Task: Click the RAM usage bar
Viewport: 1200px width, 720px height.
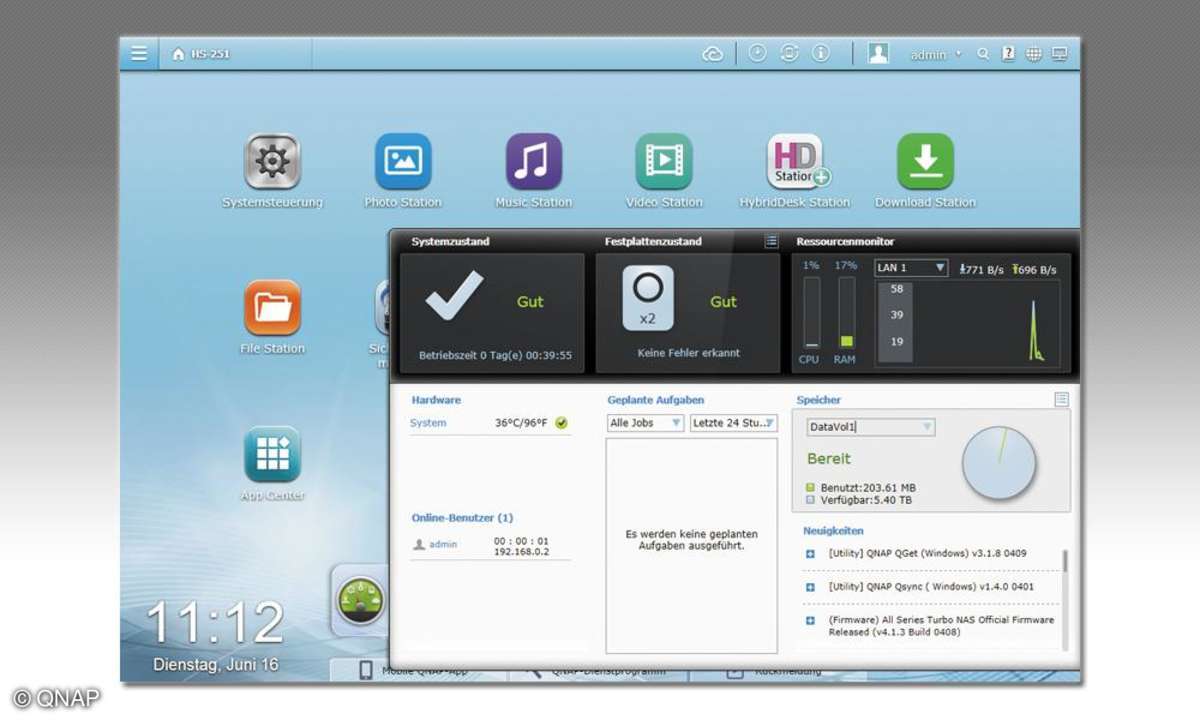Action: [x=846, y=313]
